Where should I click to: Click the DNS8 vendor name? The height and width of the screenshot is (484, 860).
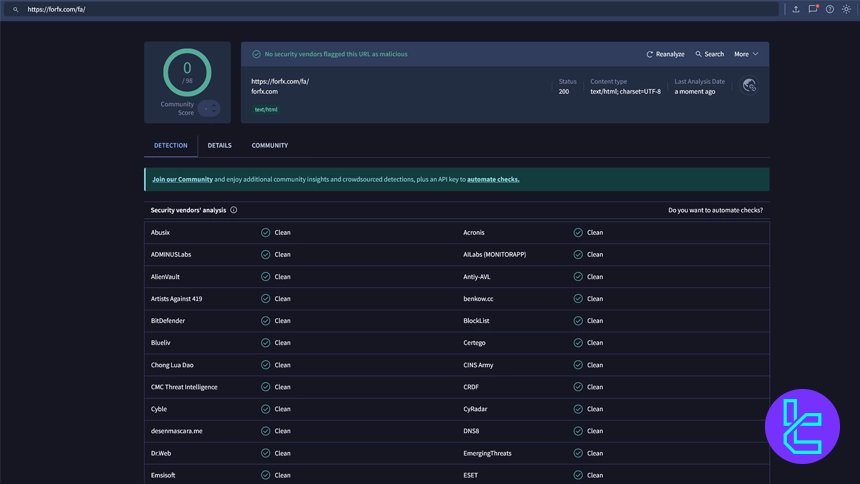coord(471,431)
